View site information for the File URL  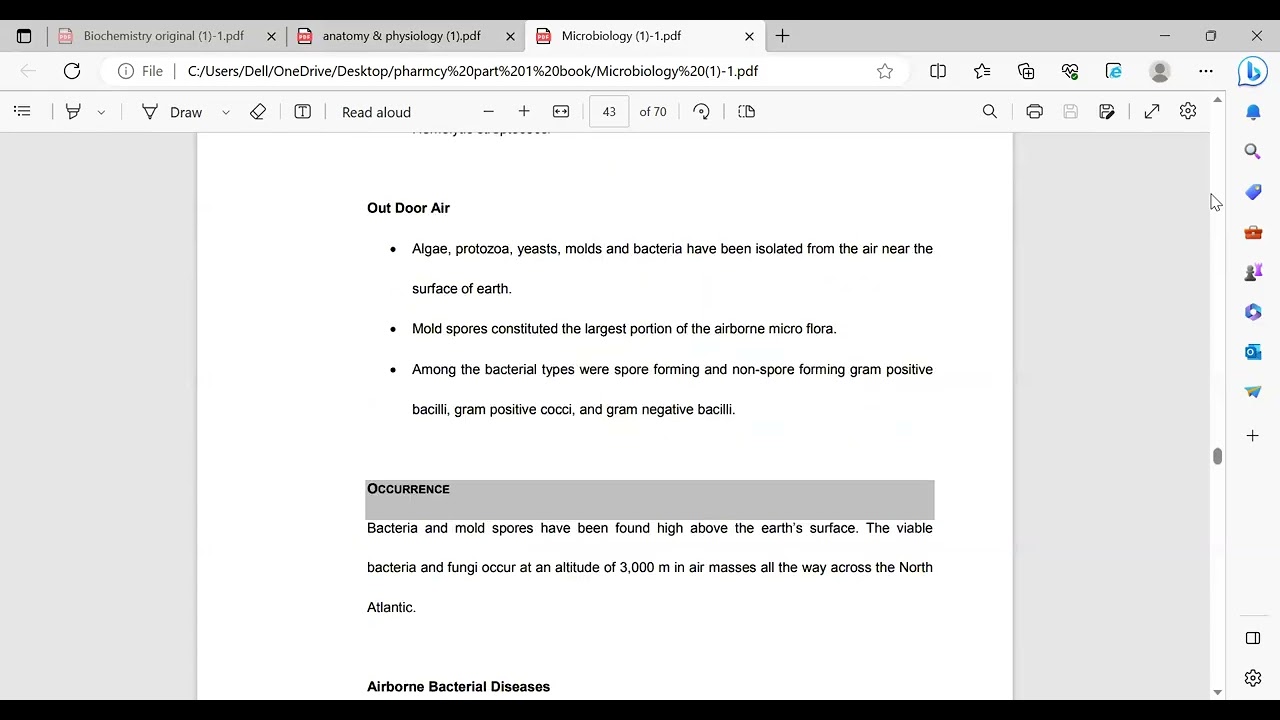tap(140, 71)
